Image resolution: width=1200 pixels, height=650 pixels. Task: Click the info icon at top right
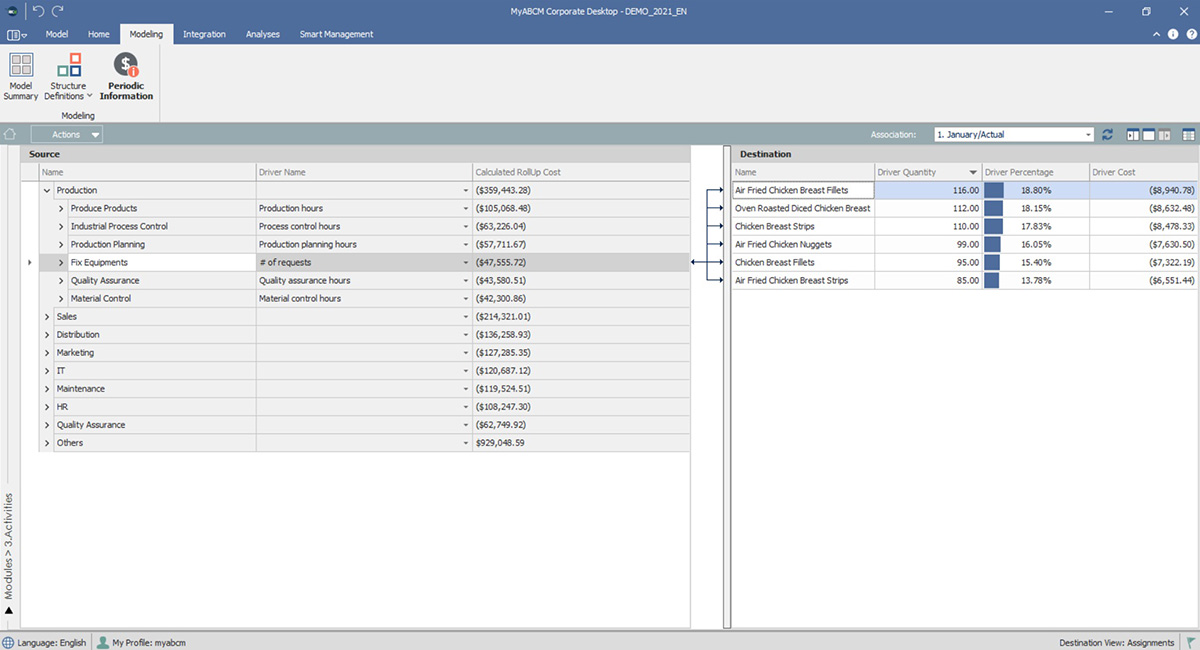[x=1173, y=34]
